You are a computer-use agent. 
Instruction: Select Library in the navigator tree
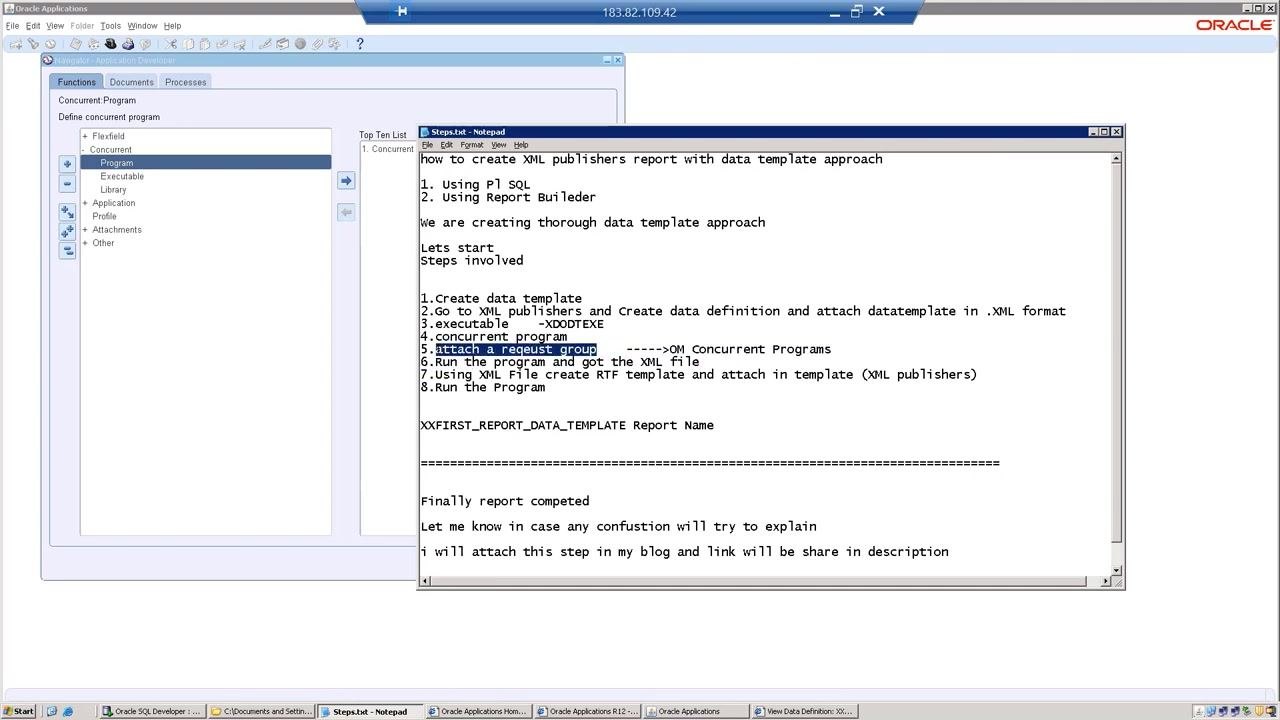click(x=113, y=190)
